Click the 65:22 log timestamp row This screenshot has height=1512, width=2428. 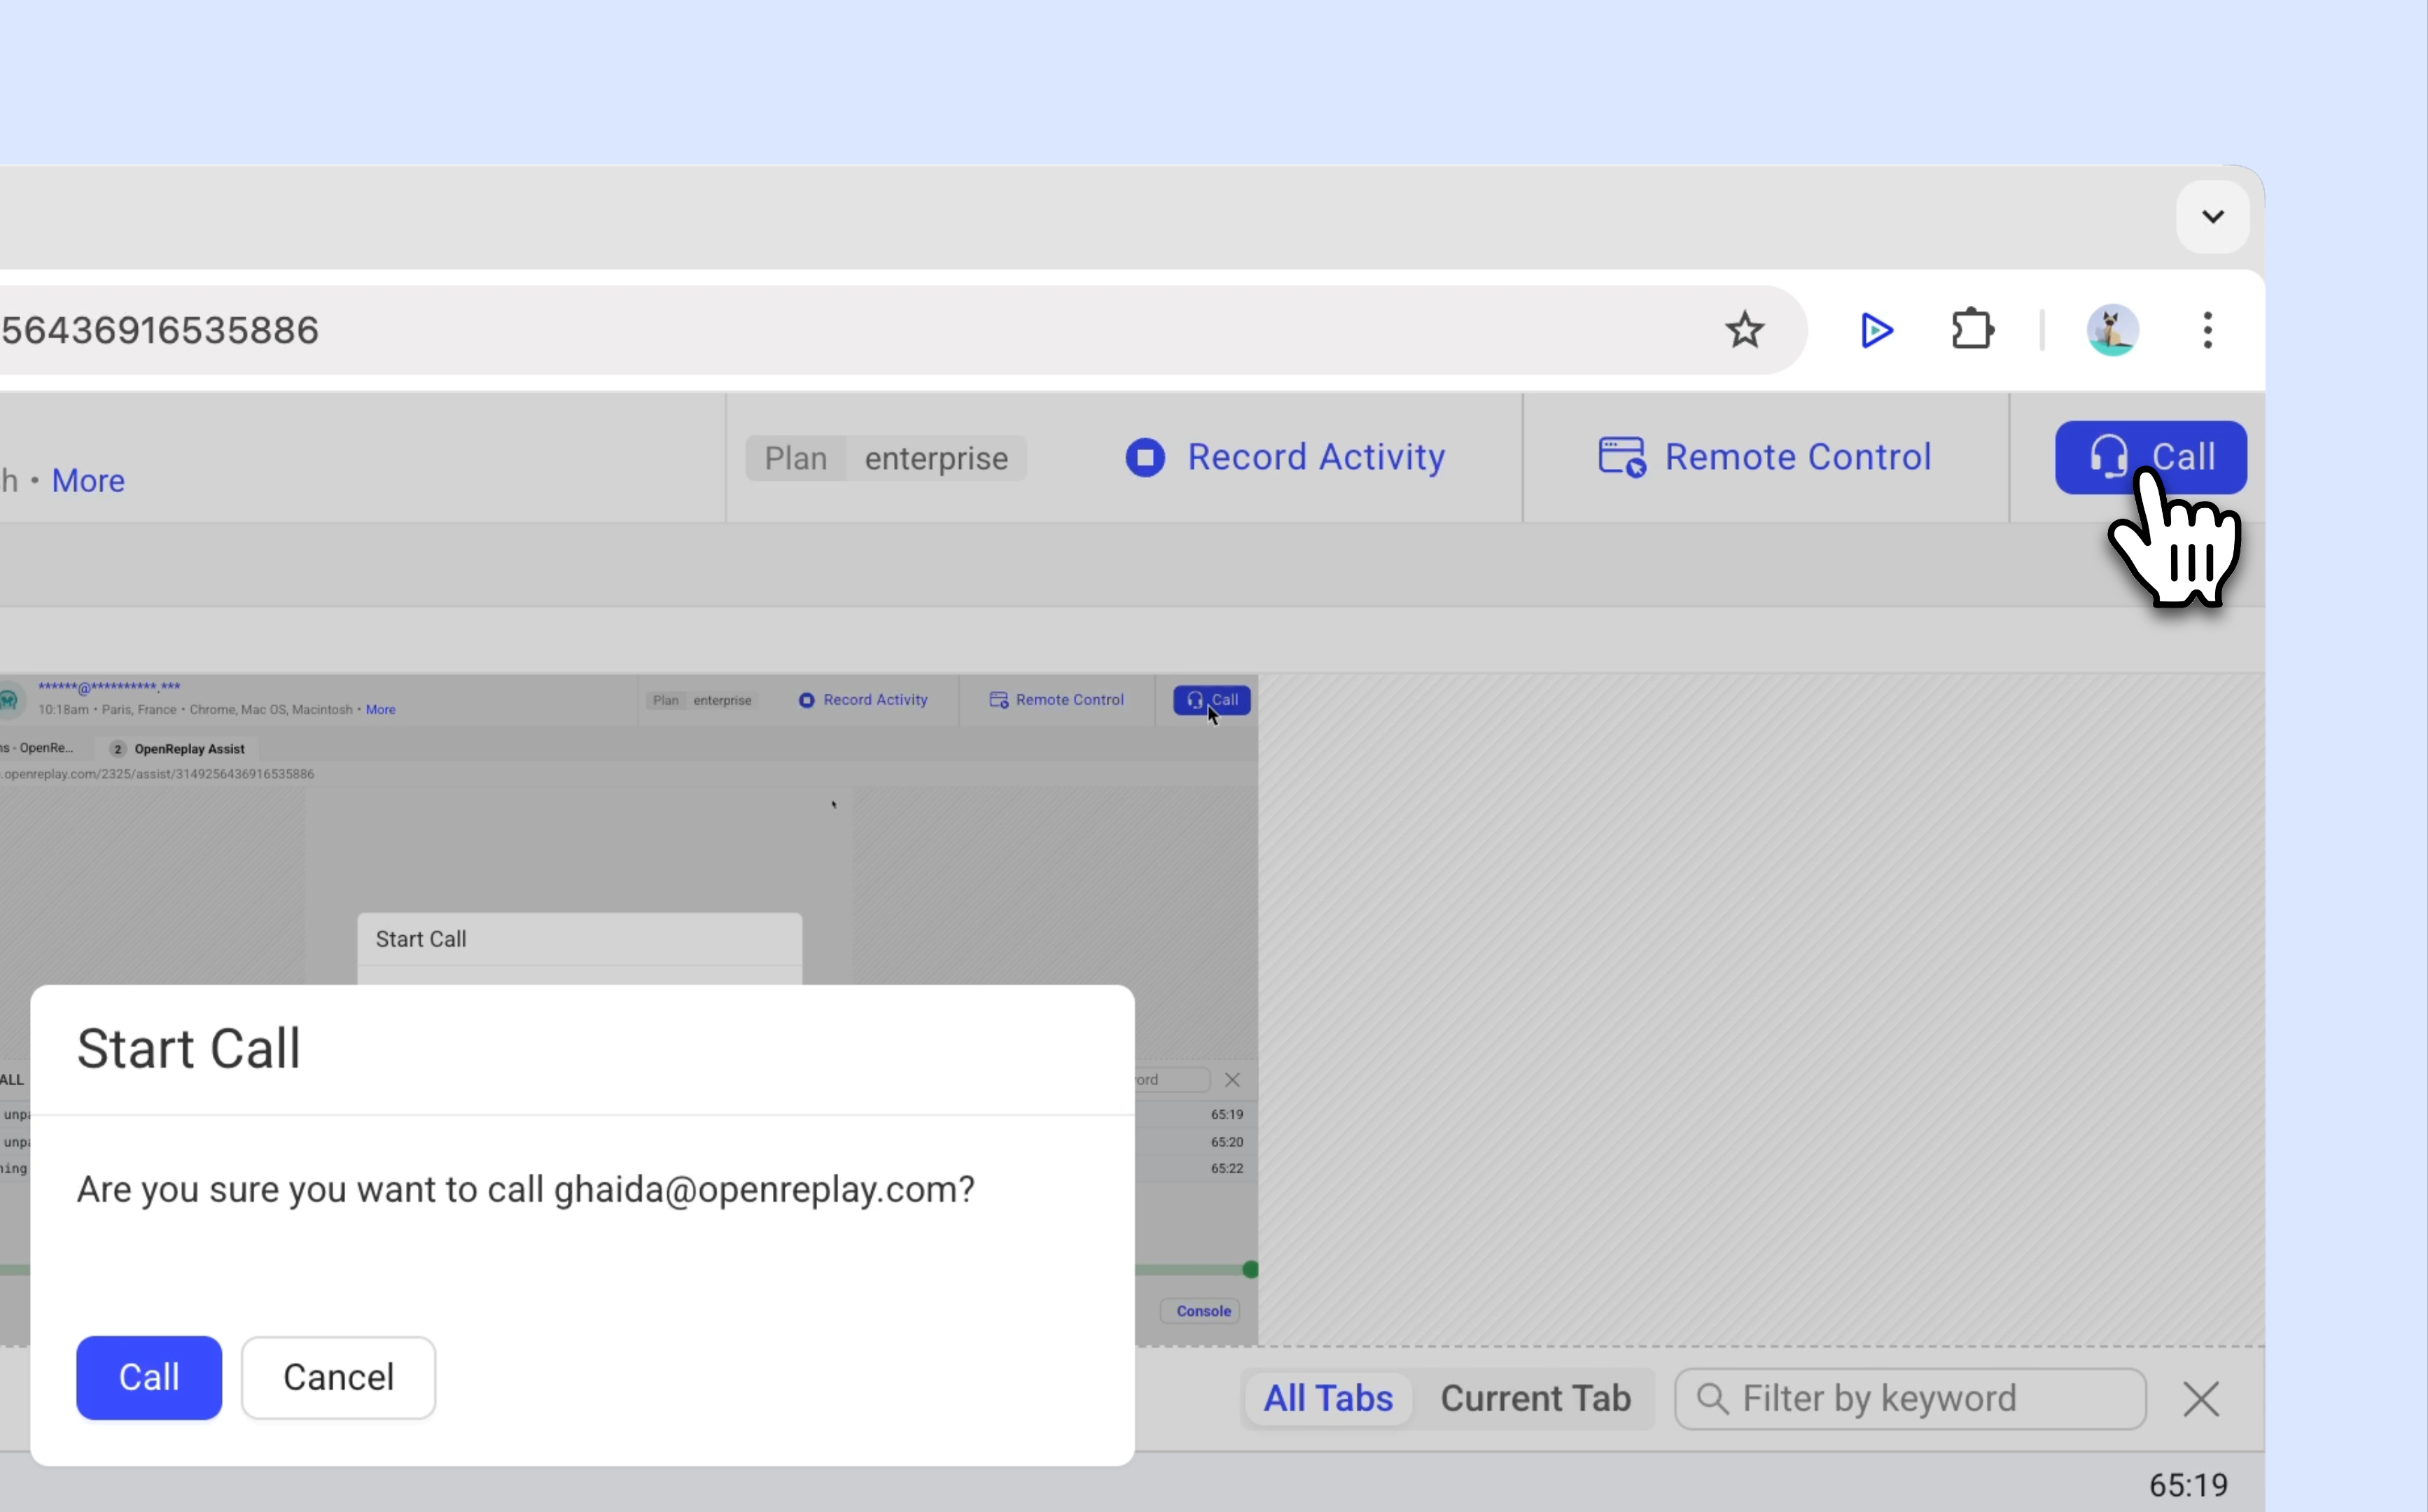[x=1227, y=1168]
